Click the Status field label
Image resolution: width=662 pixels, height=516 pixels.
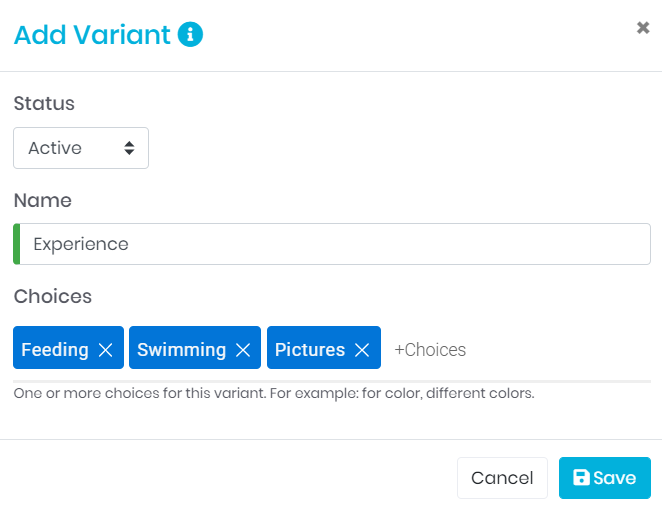[x=44, y=103]
